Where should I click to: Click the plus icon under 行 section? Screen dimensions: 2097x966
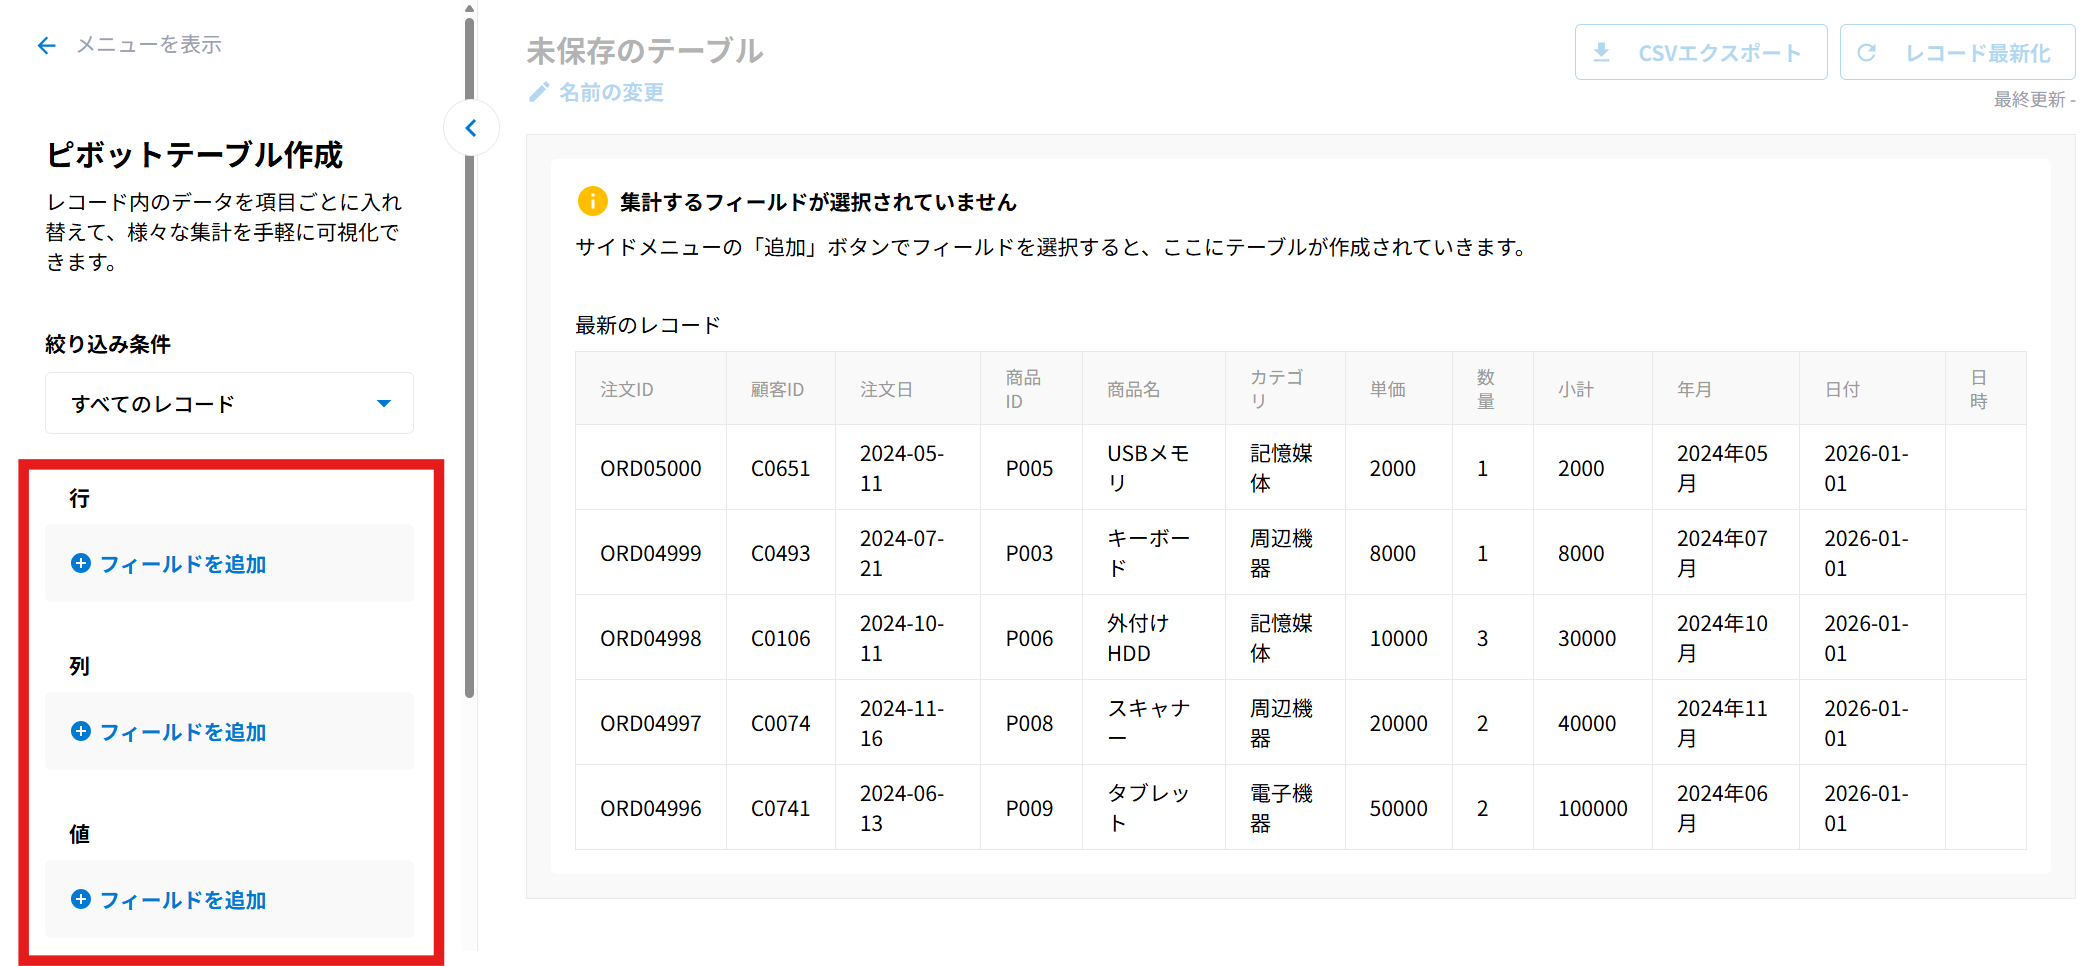81,564
